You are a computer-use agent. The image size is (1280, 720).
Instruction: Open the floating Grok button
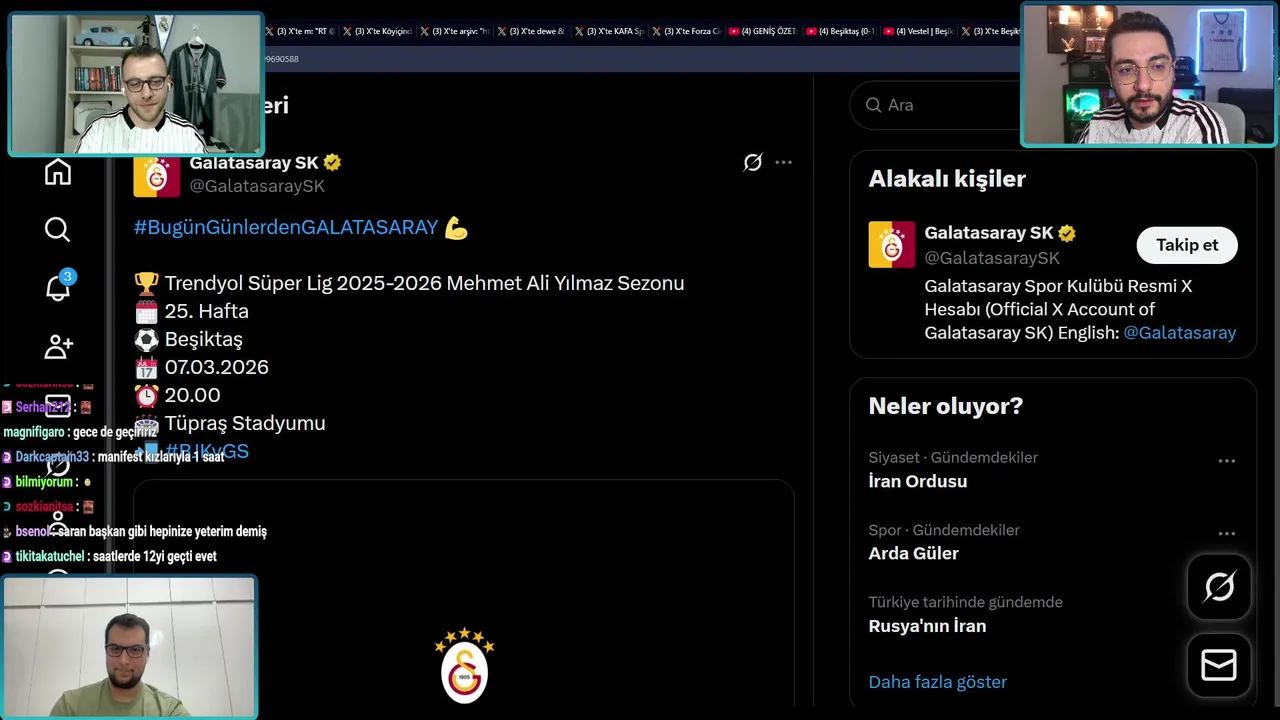click(x=1219, y=587)
